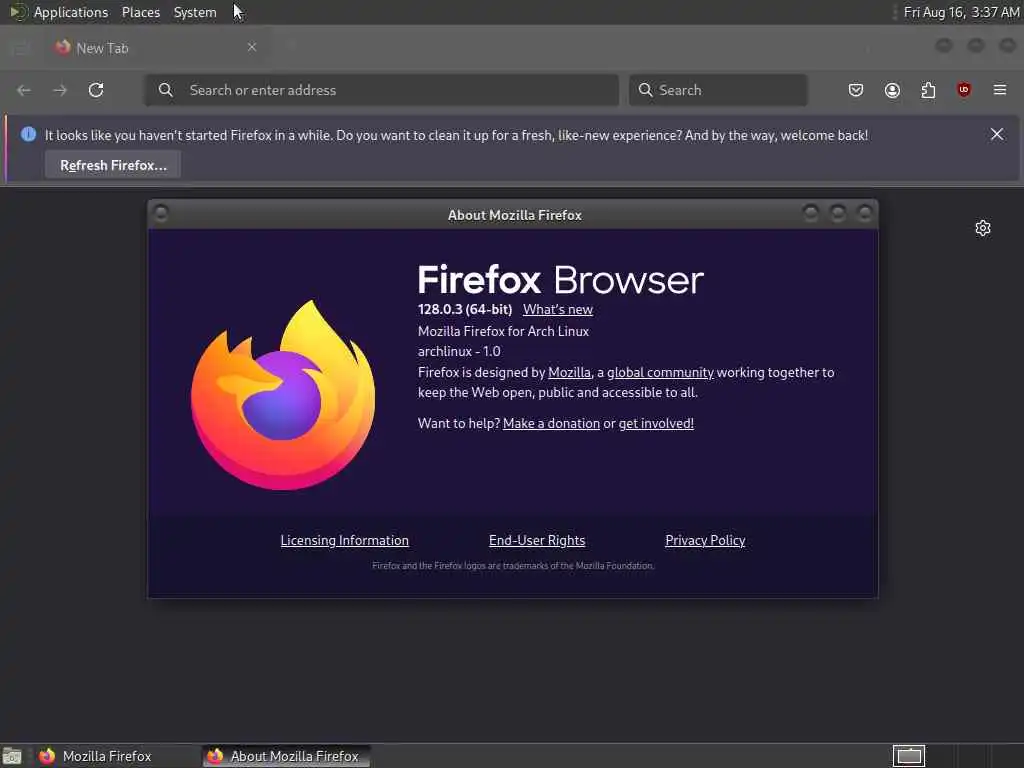
Task: Click the trademarks footnote text
Action: click(x=513, y=566)
